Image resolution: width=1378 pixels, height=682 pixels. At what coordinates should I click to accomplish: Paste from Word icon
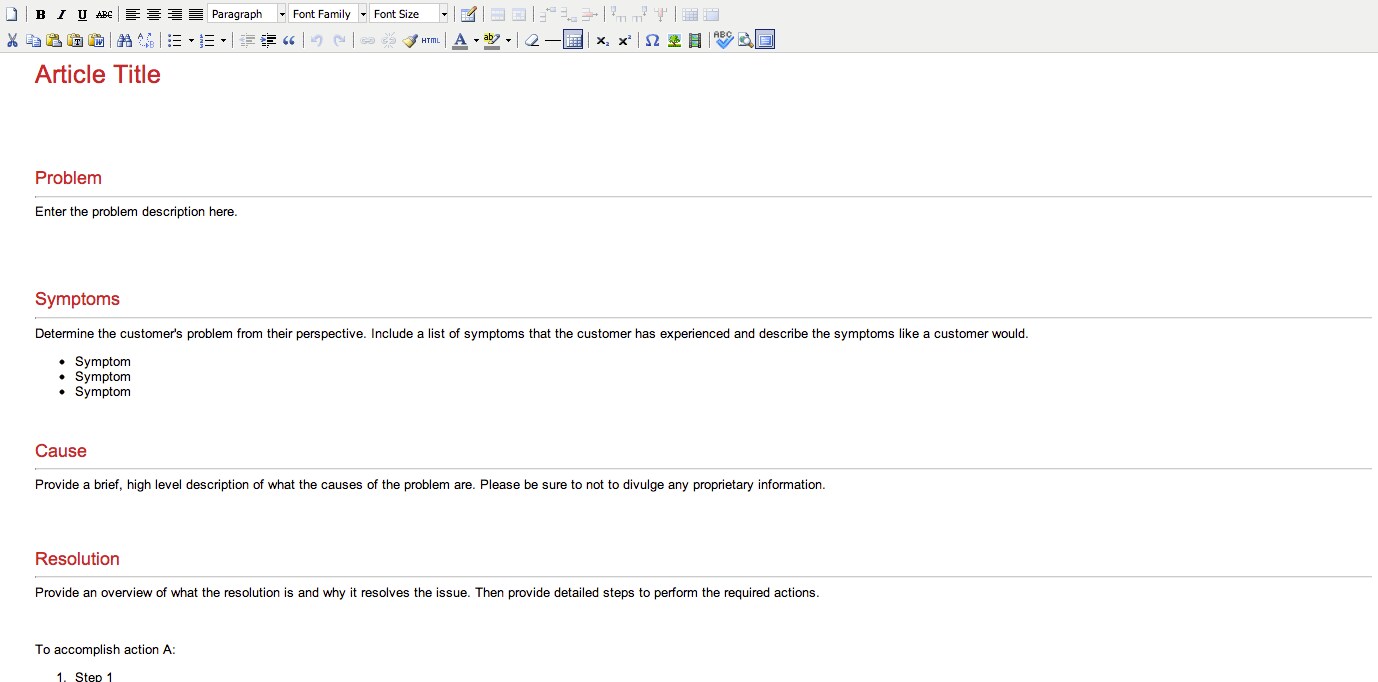click(96, 40)
